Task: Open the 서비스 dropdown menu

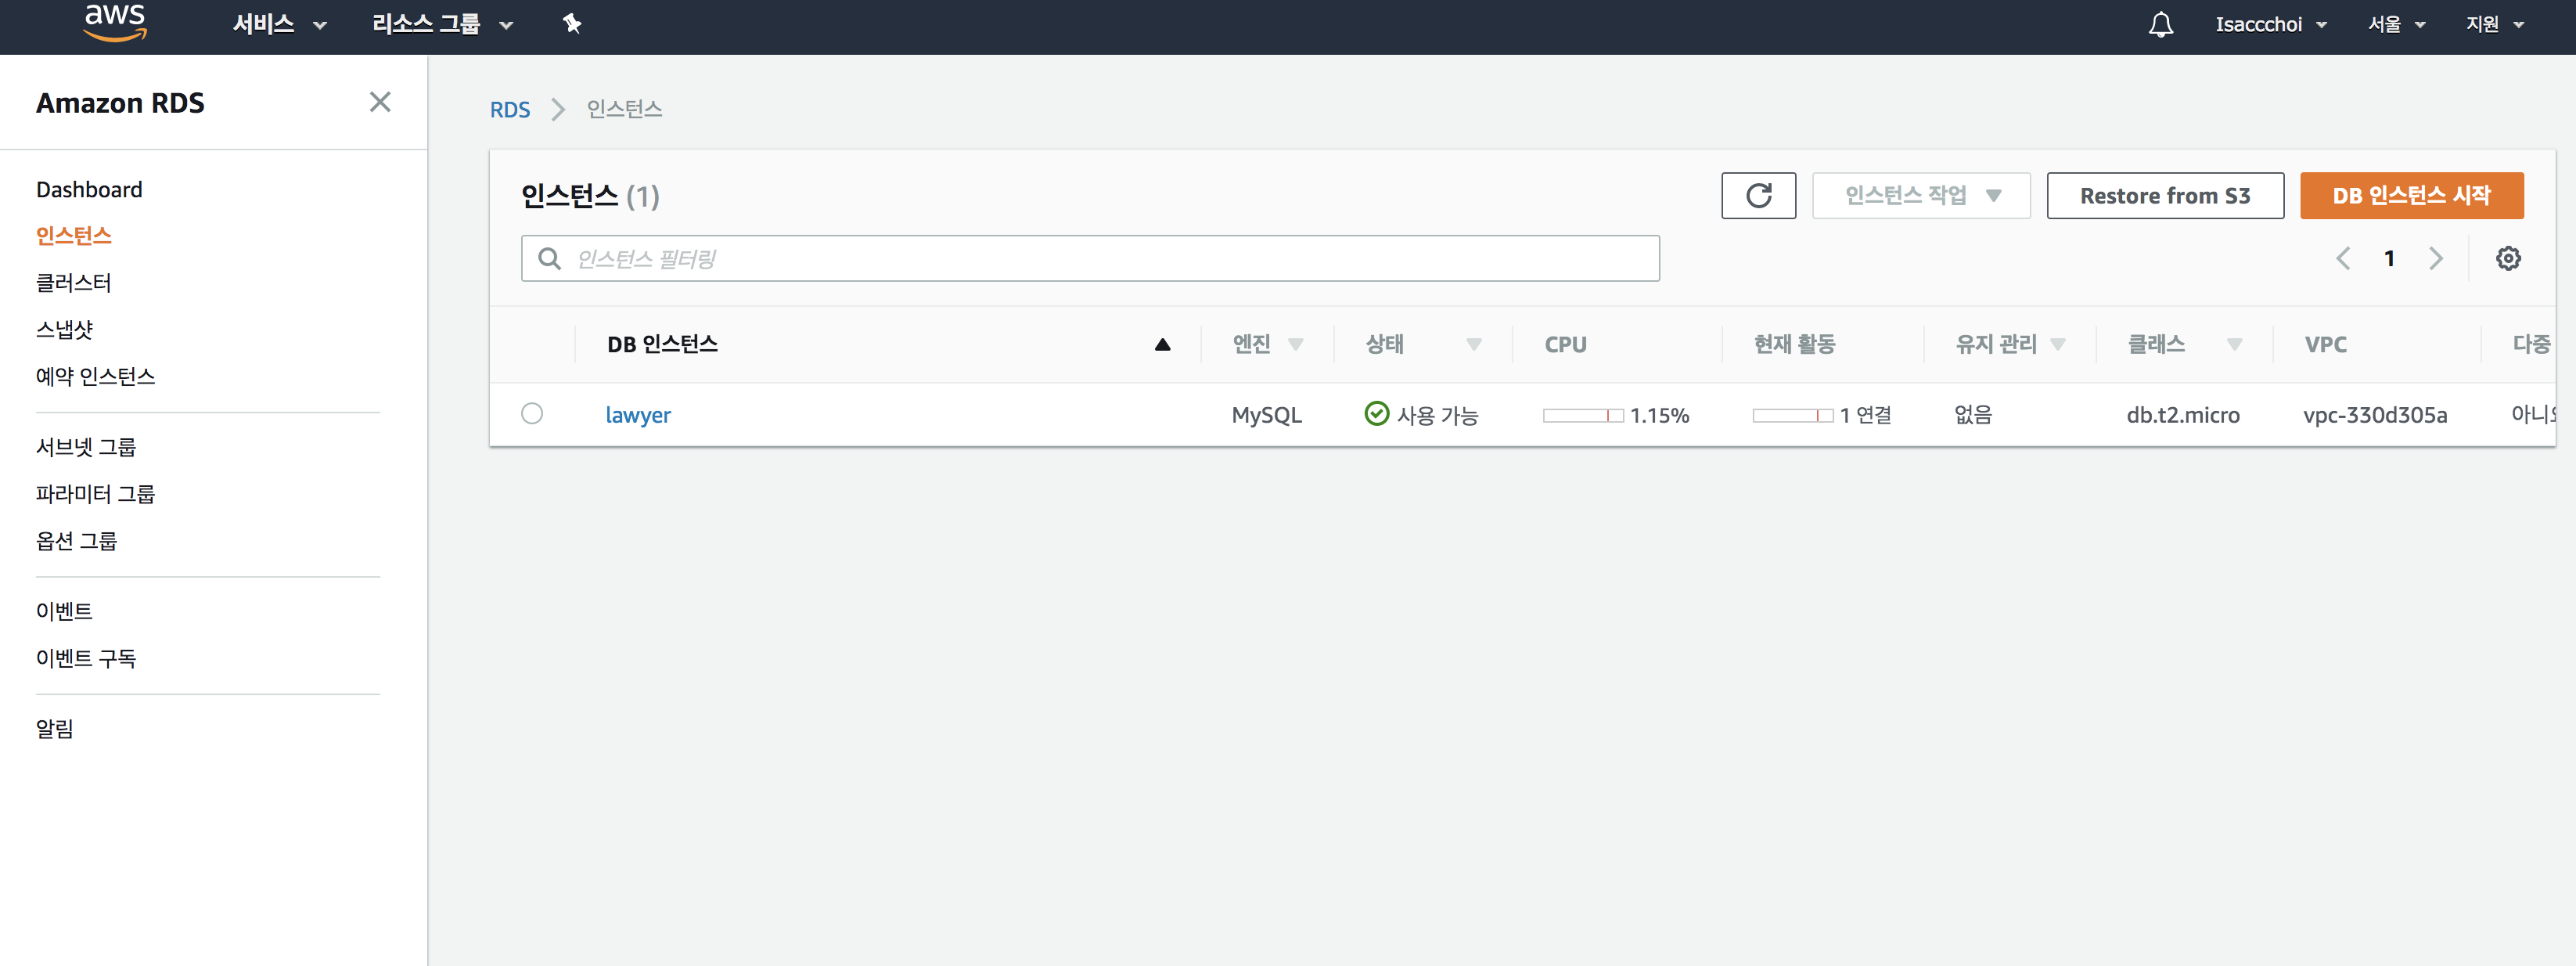Action: (280, 24)
